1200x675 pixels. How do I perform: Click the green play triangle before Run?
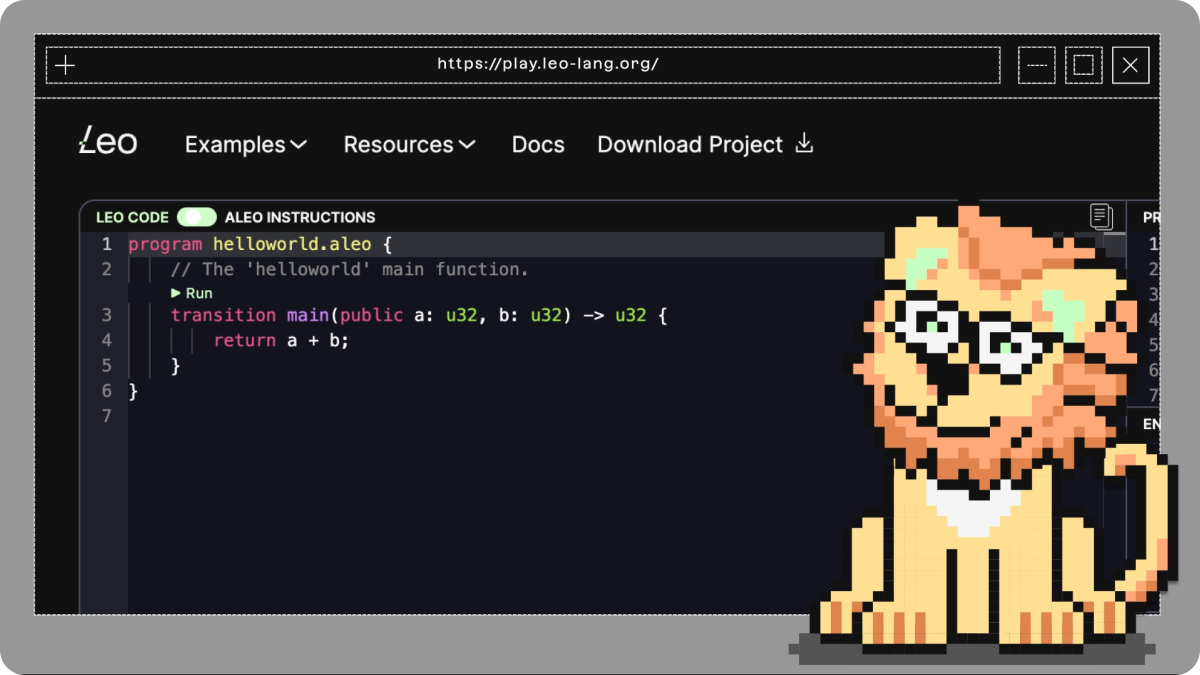pos(176,293)
